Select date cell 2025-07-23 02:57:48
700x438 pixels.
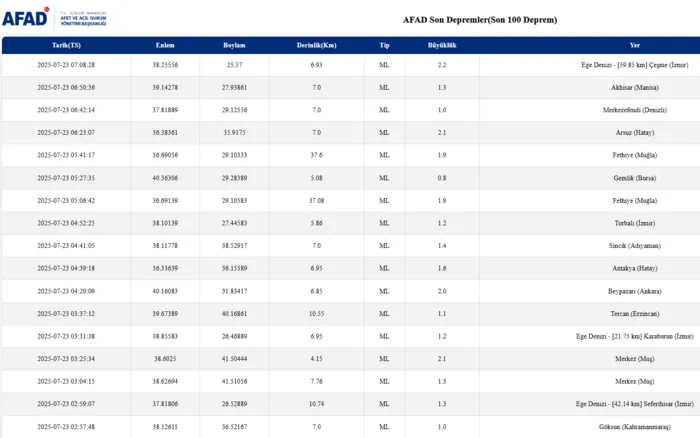click(66, 427)
